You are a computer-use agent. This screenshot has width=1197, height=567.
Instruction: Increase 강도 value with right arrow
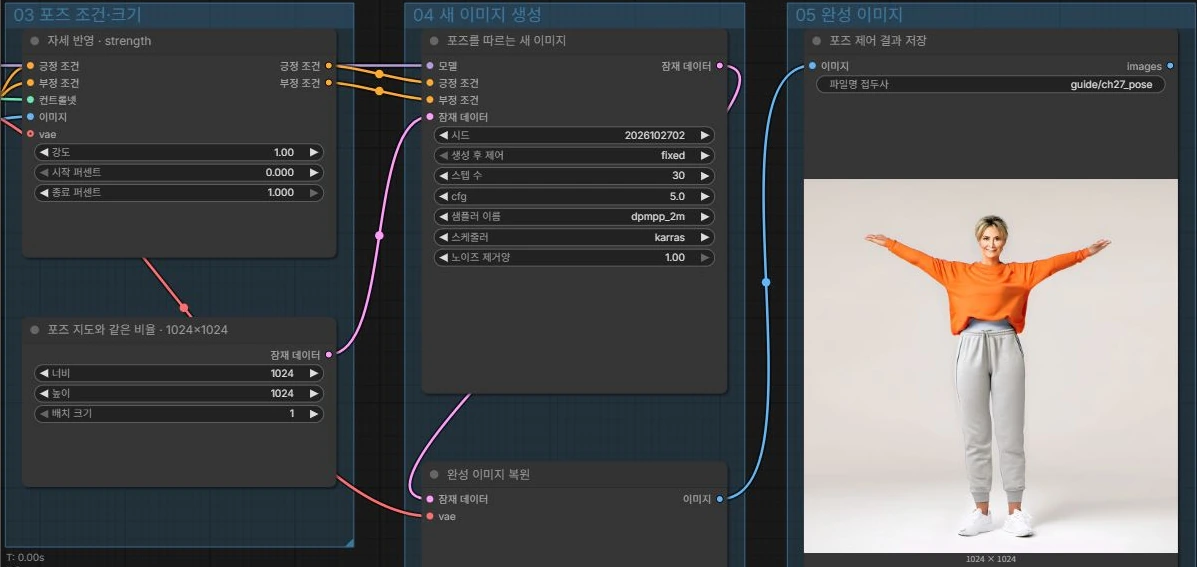pyautogui.click(x=314, y=153)
